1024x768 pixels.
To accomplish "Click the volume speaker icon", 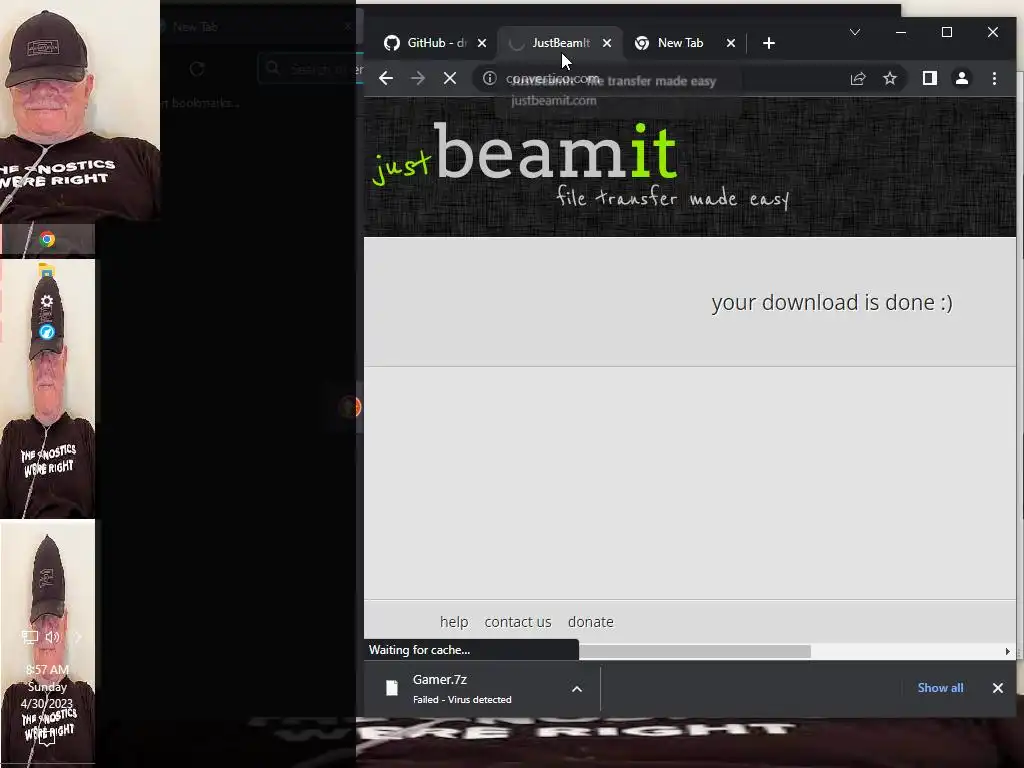I will coord(53,637).
